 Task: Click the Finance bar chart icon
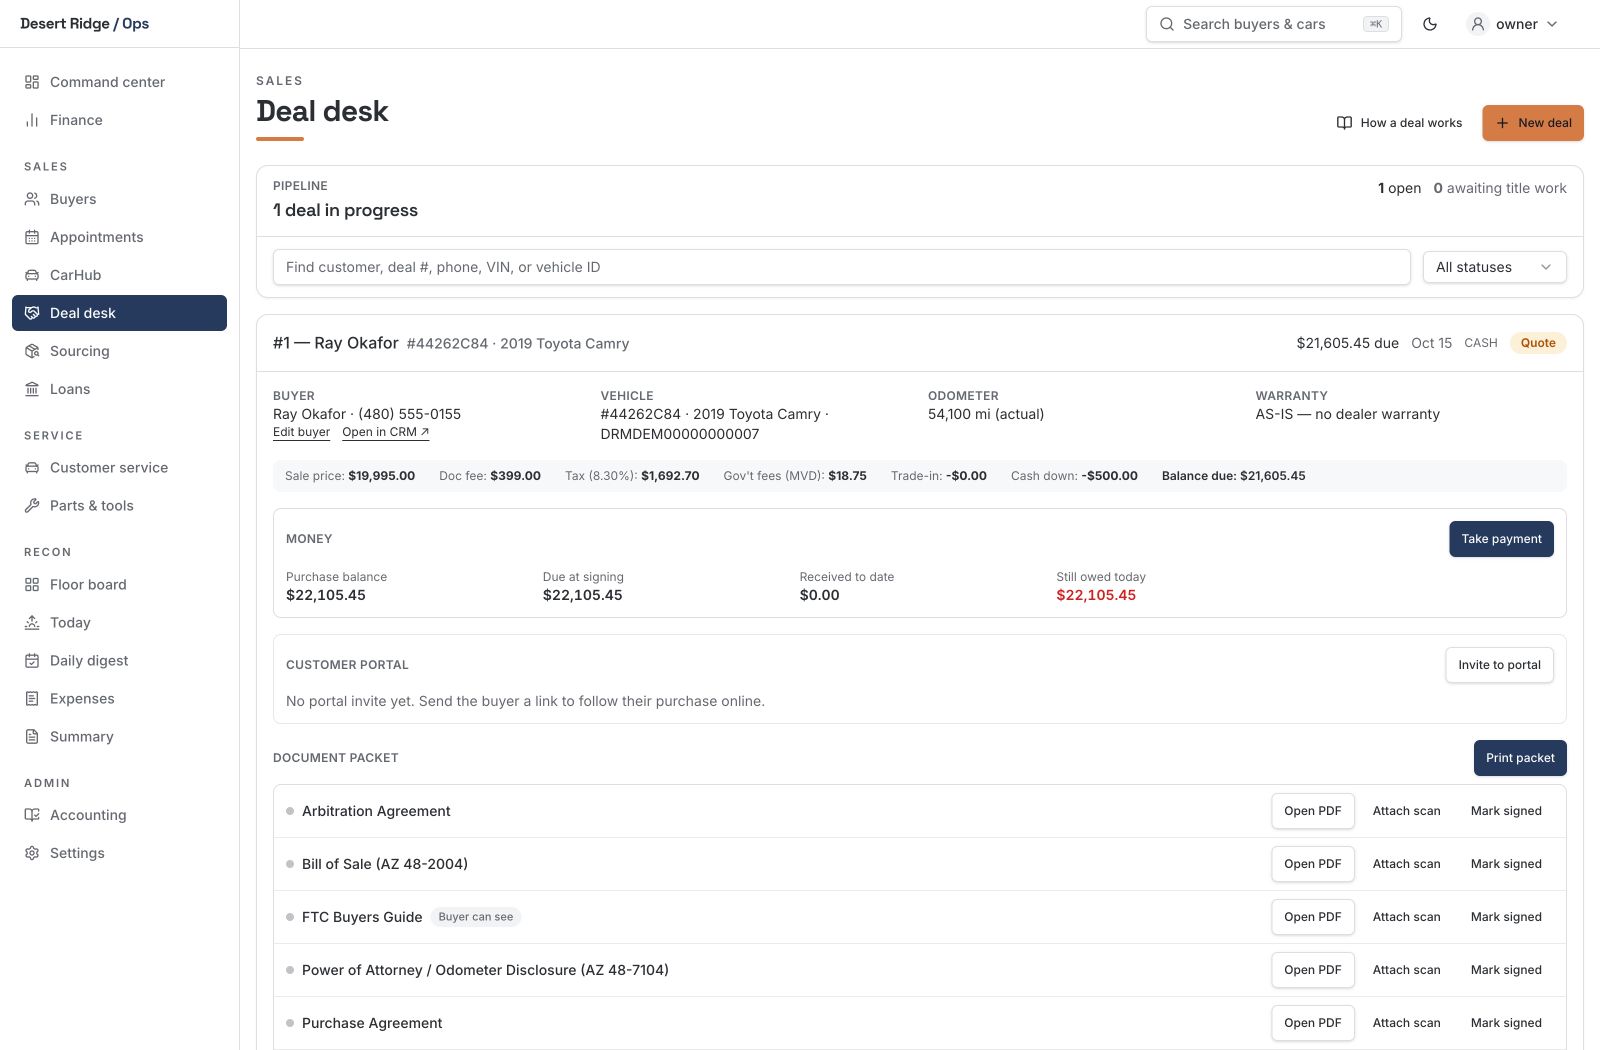[x=32, y=120]
